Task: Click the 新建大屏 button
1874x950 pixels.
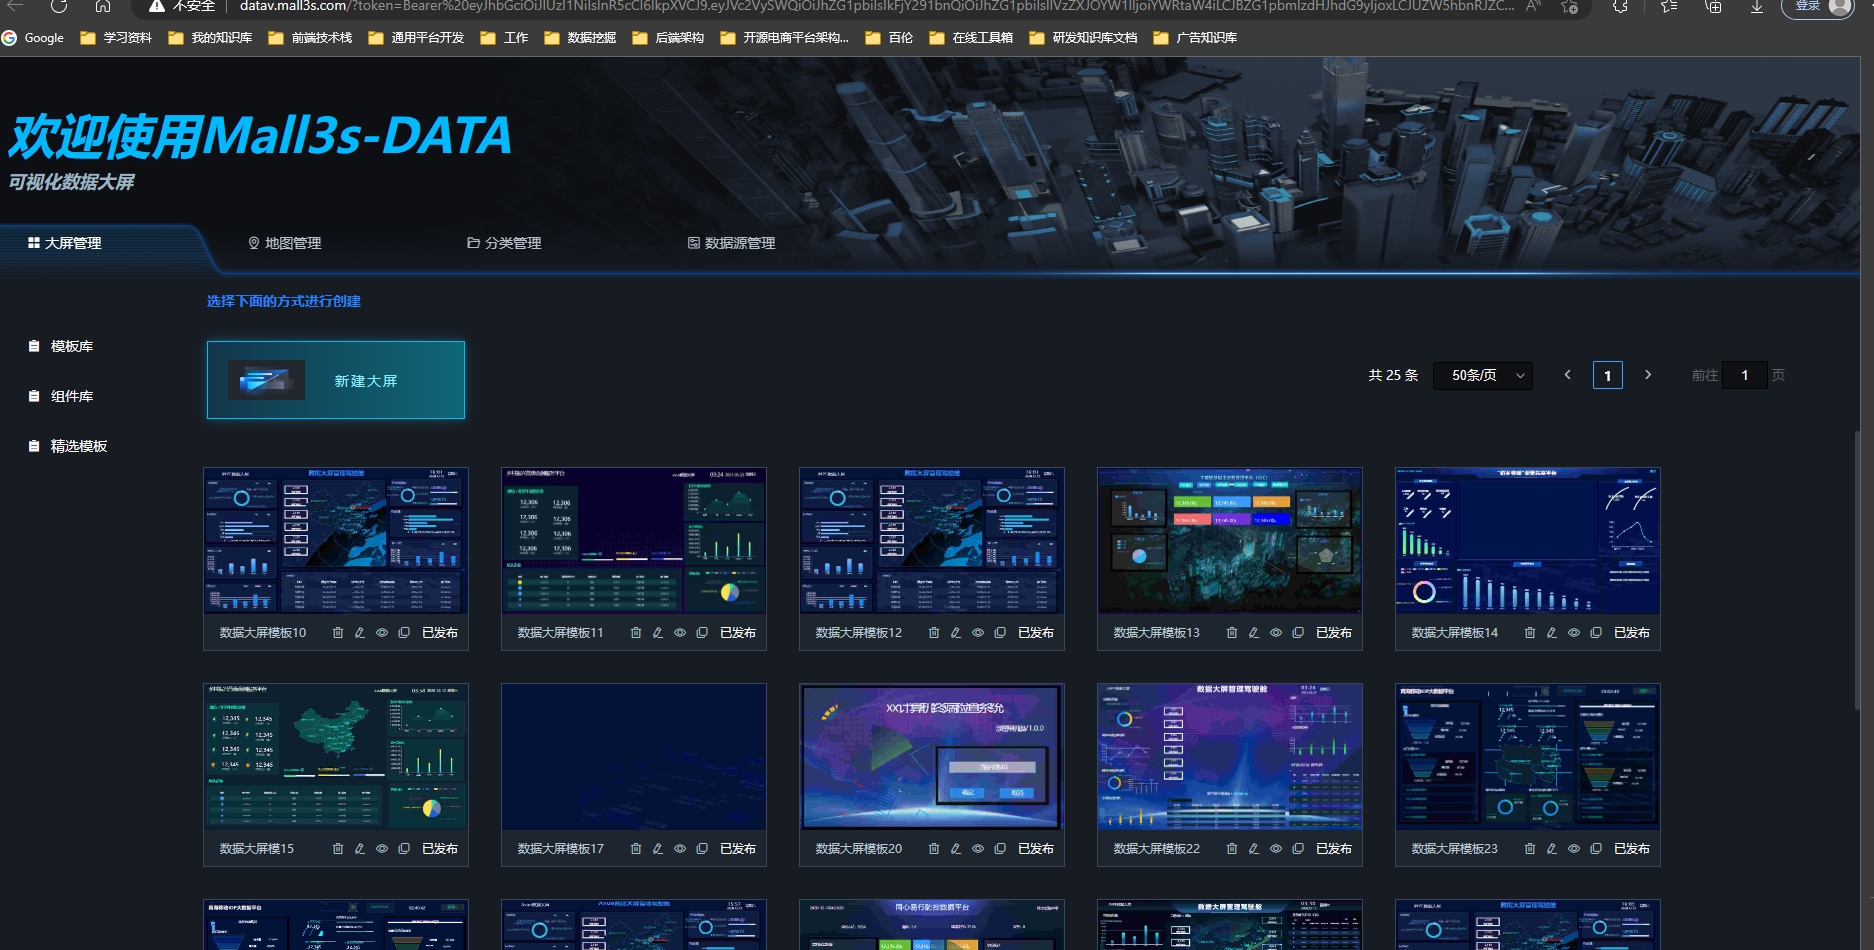Action: 336,380
